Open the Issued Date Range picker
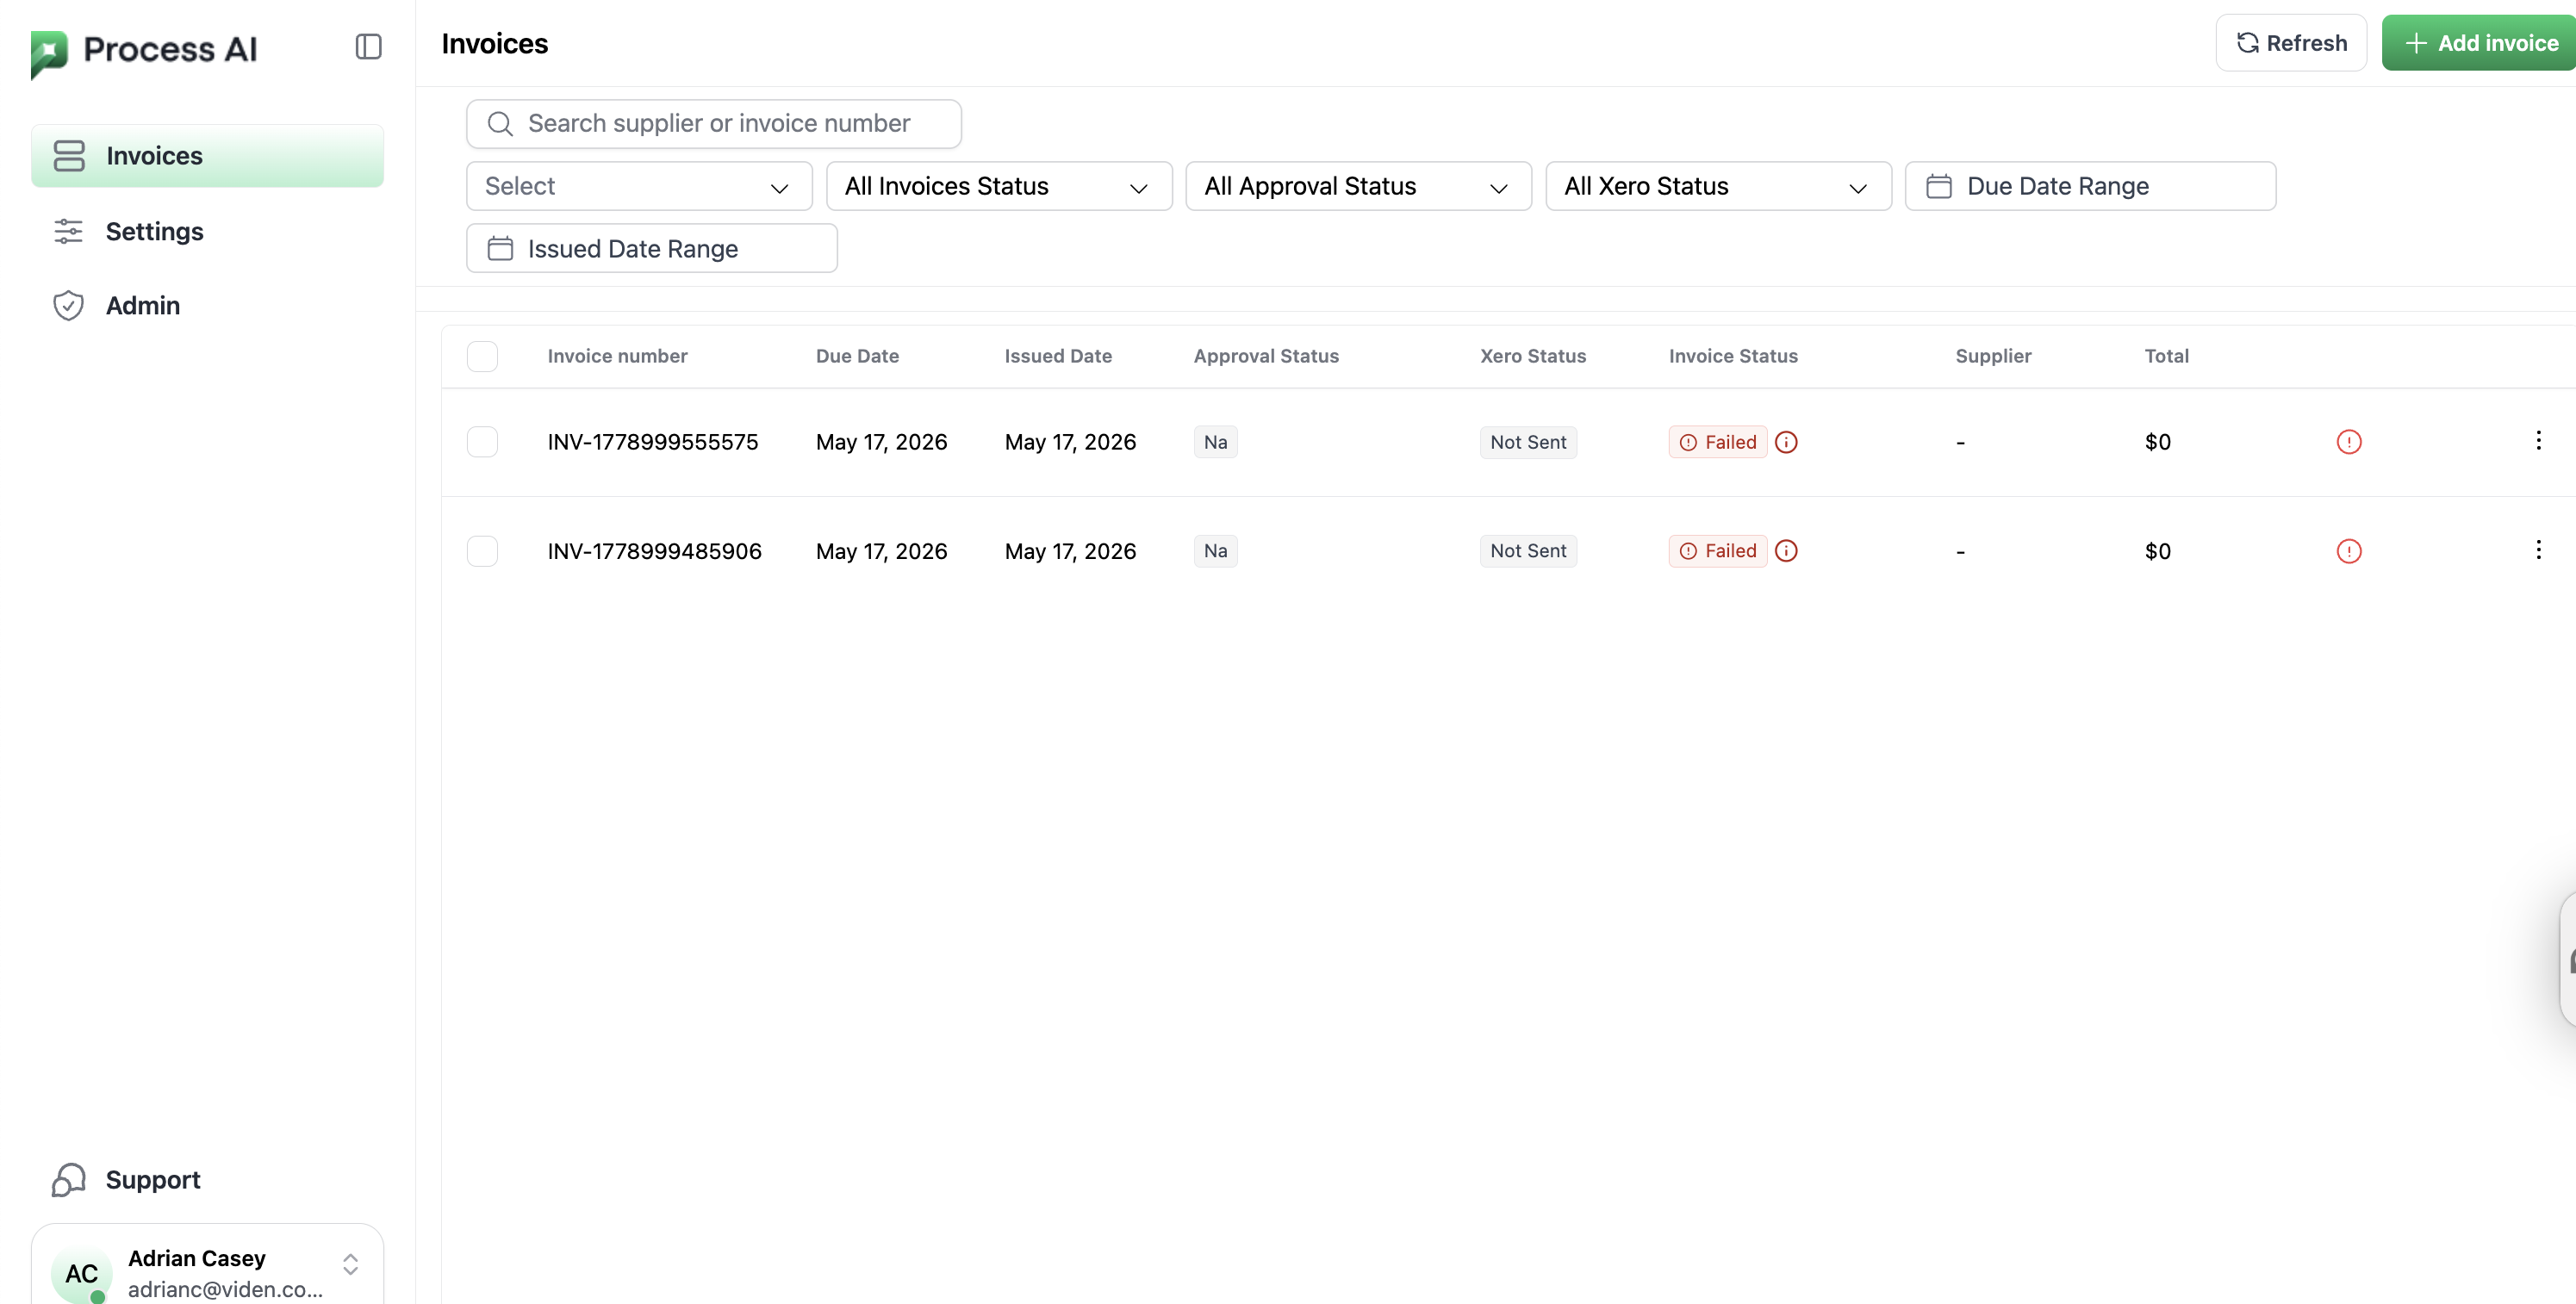The image size is (2576, 1304). (x=652, y=248)
